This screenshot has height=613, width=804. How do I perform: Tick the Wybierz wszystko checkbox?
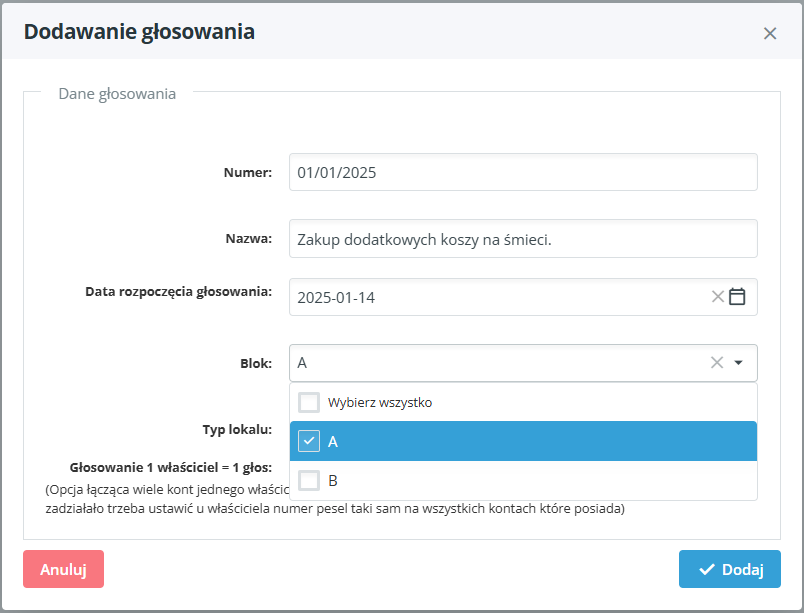point(309,402)
